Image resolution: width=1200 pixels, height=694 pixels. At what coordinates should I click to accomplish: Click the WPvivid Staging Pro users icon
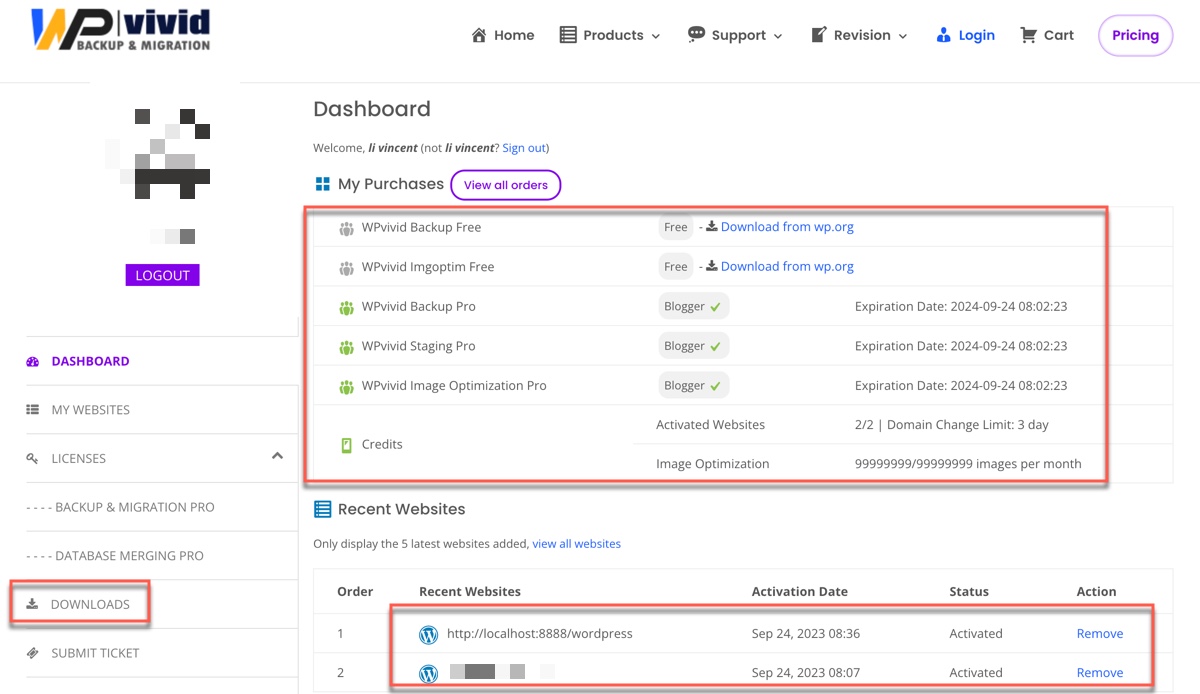click(346, 347)
